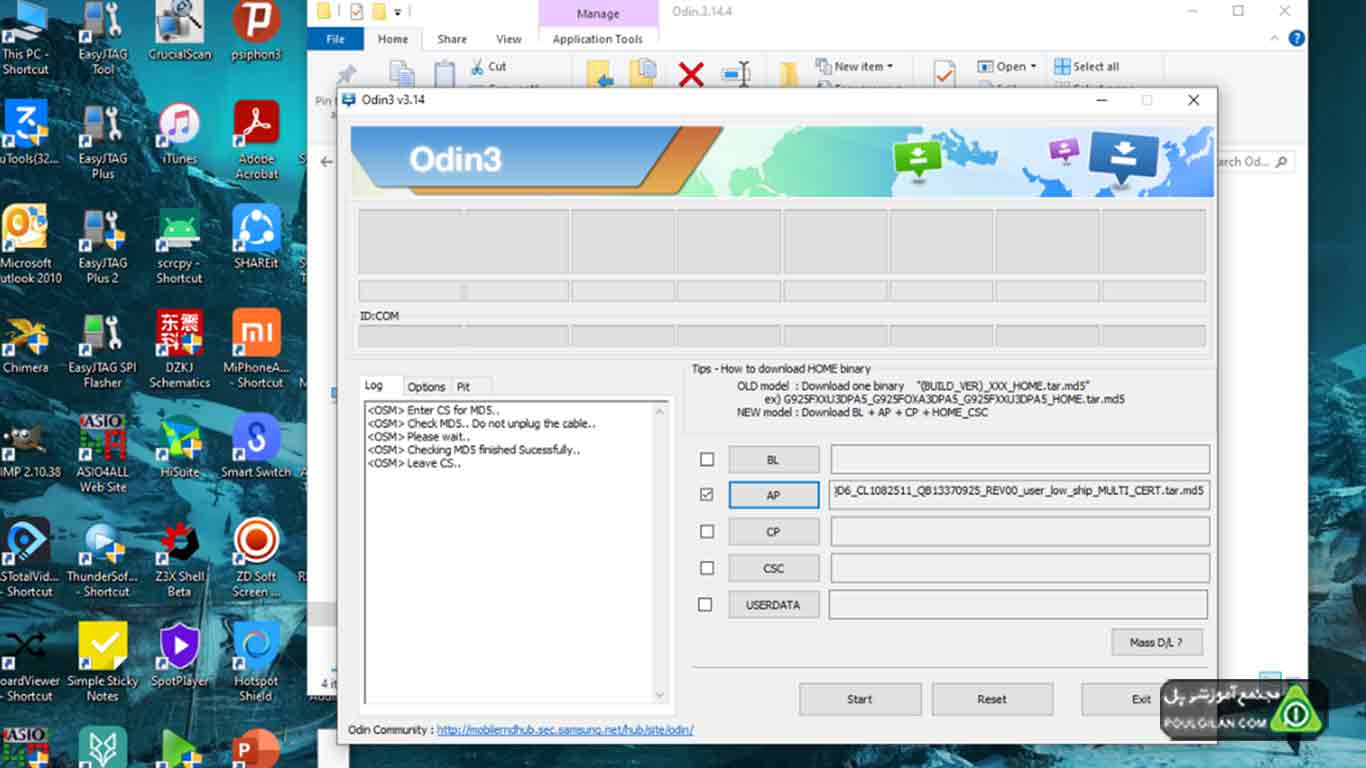Click the CSC file path field
1366x768 pixels.
(x=1019, y=568)
